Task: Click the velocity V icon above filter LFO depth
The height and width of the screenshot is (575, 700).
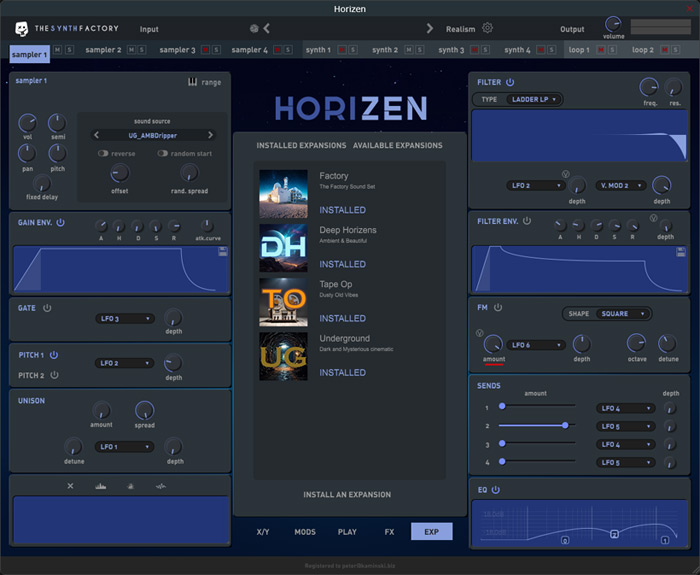Action: [x=566, y=174]
